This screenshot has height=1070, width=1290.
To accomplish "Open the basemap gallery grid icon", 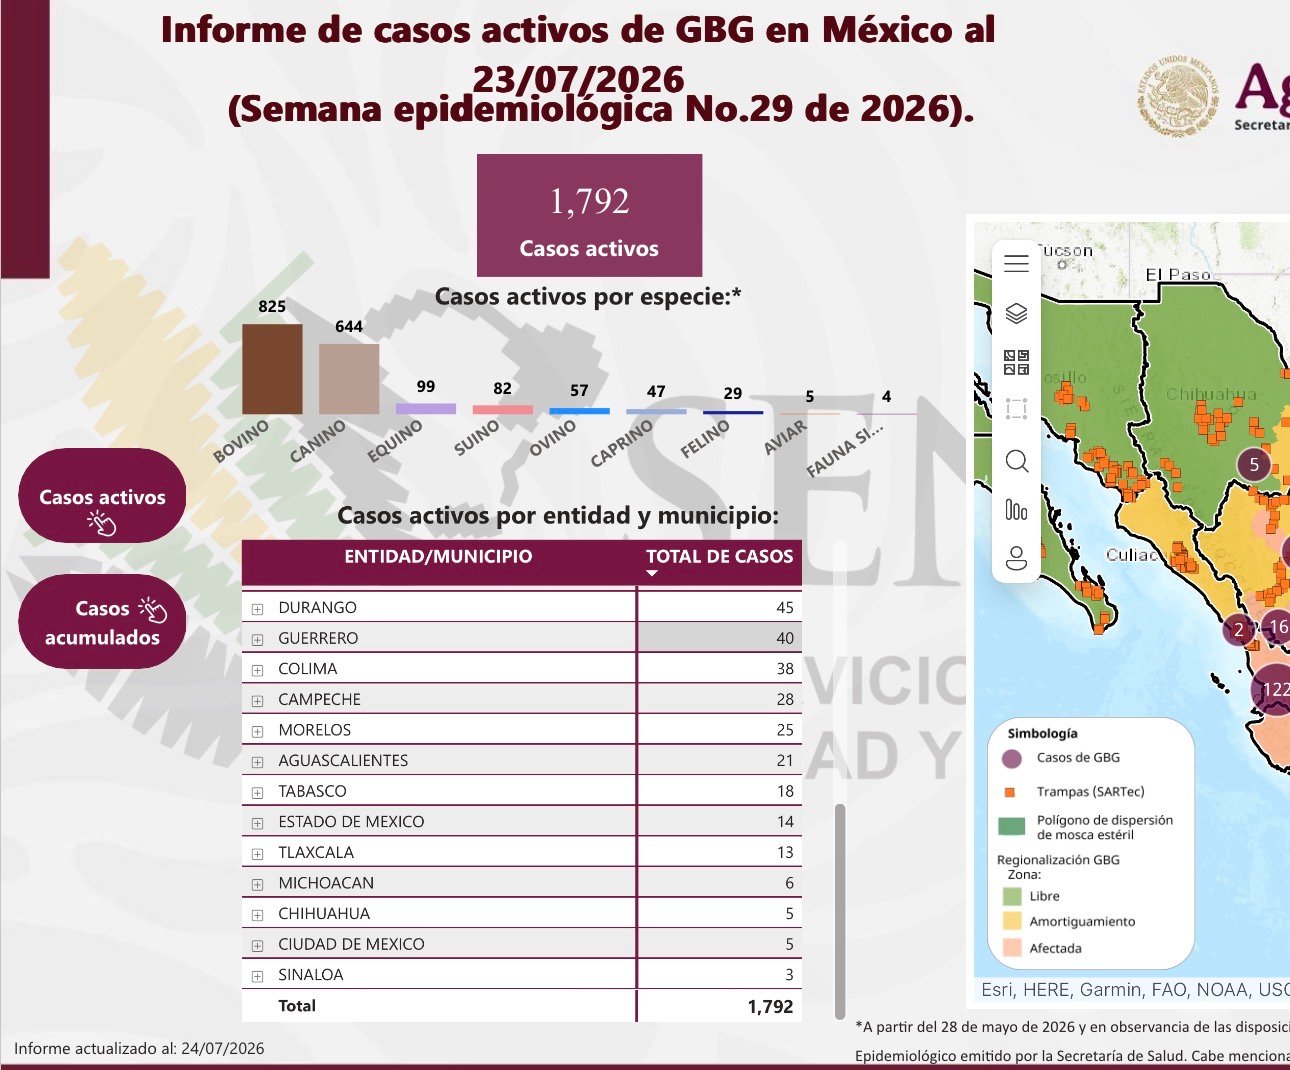I will pyautogui.click(x=1016, y=363).
